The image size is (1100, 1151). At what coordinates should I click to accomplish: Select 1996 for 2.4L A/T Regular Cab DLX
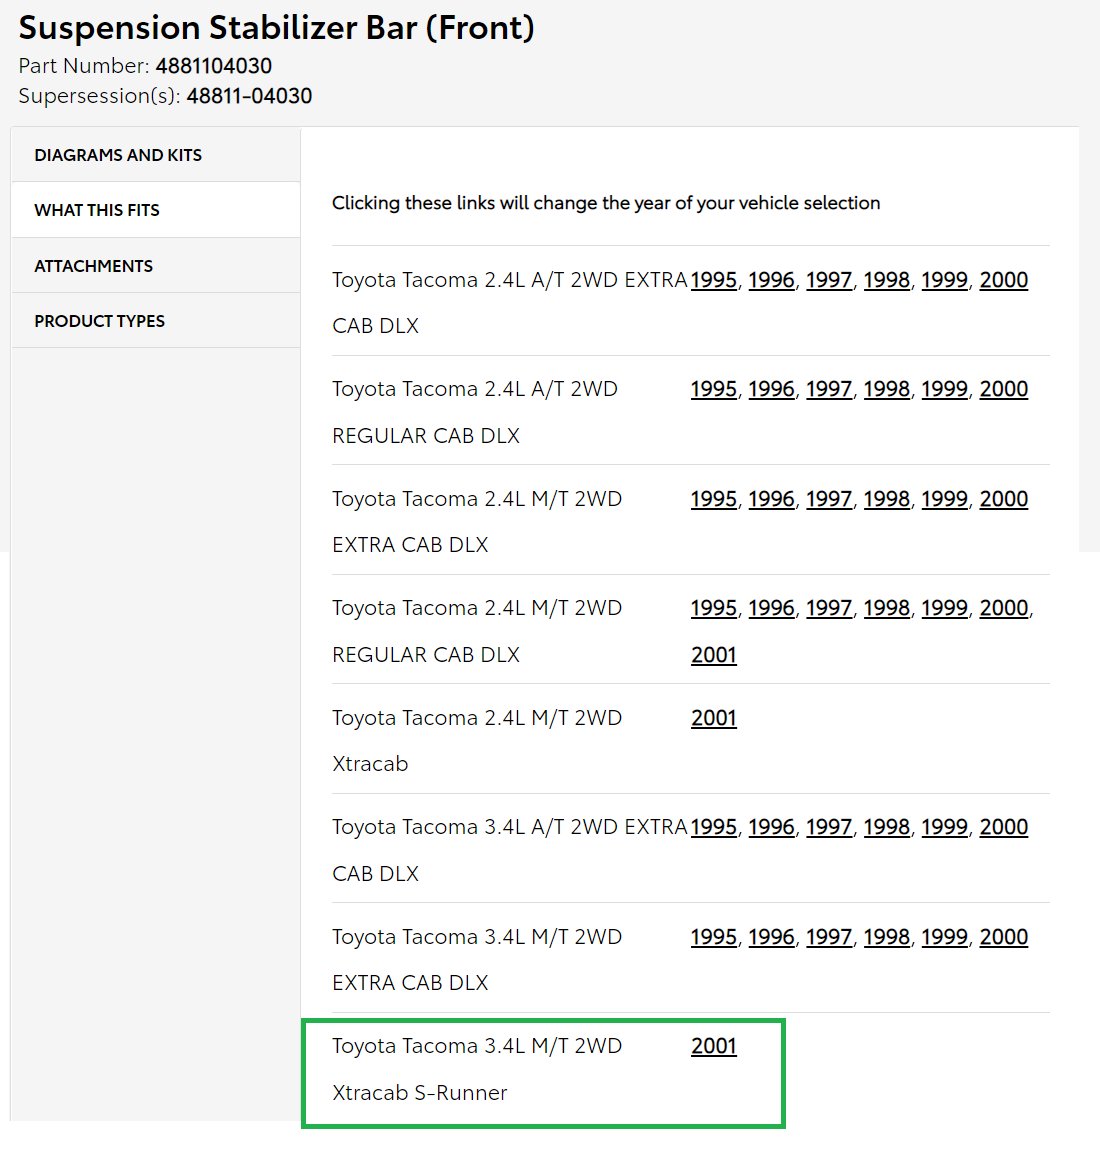[771, 389]
